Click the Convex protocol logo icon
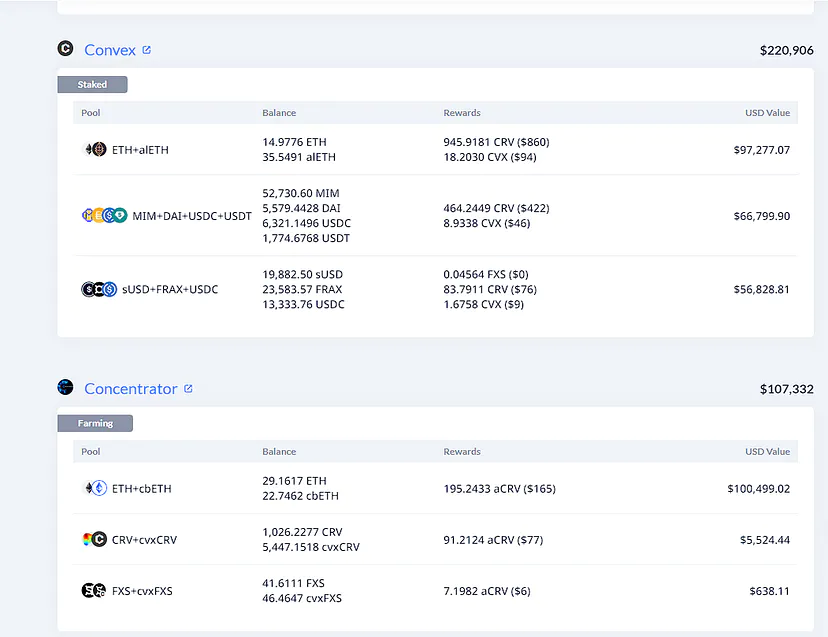The width and height of the screenshot is (828, 637). [66, 49]
